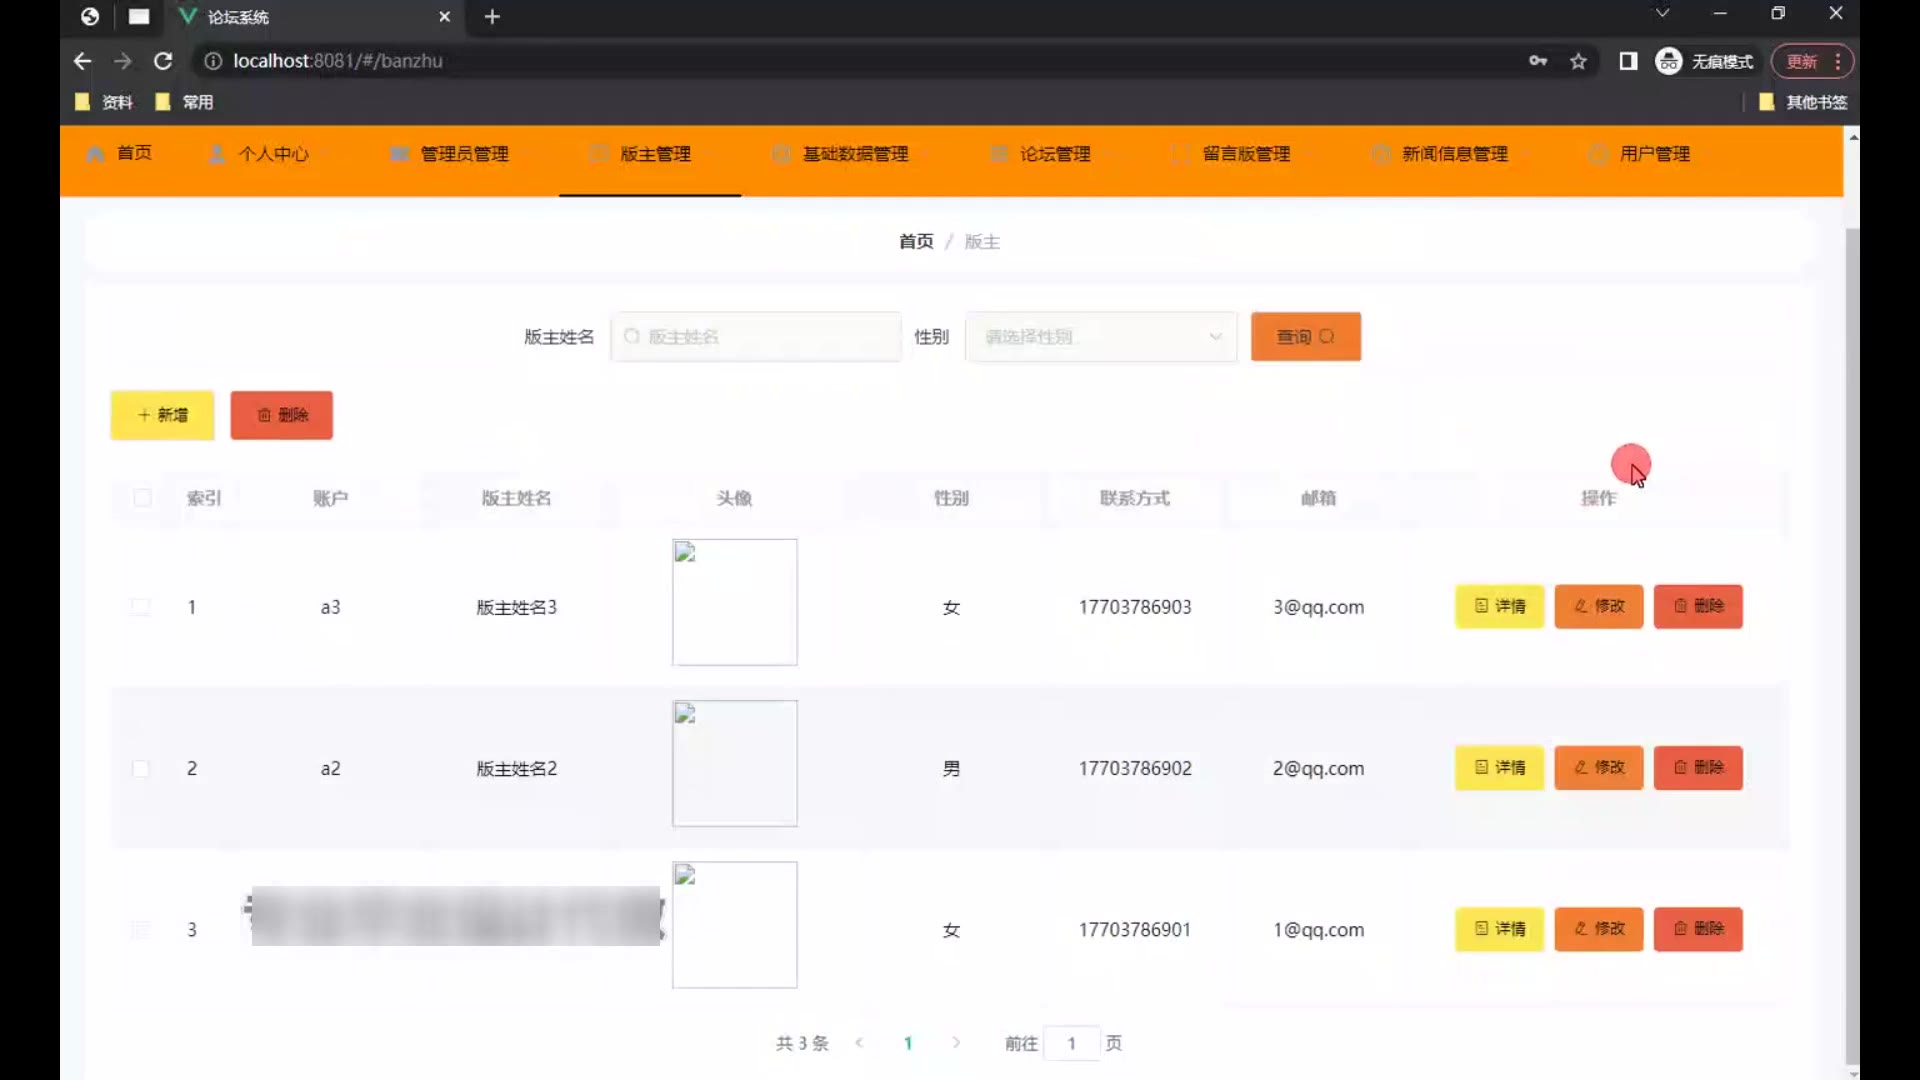Viewport: 1920px width, 1080px height.
Task: Open the 用户管理 menu
Action: click(1654, 154)
